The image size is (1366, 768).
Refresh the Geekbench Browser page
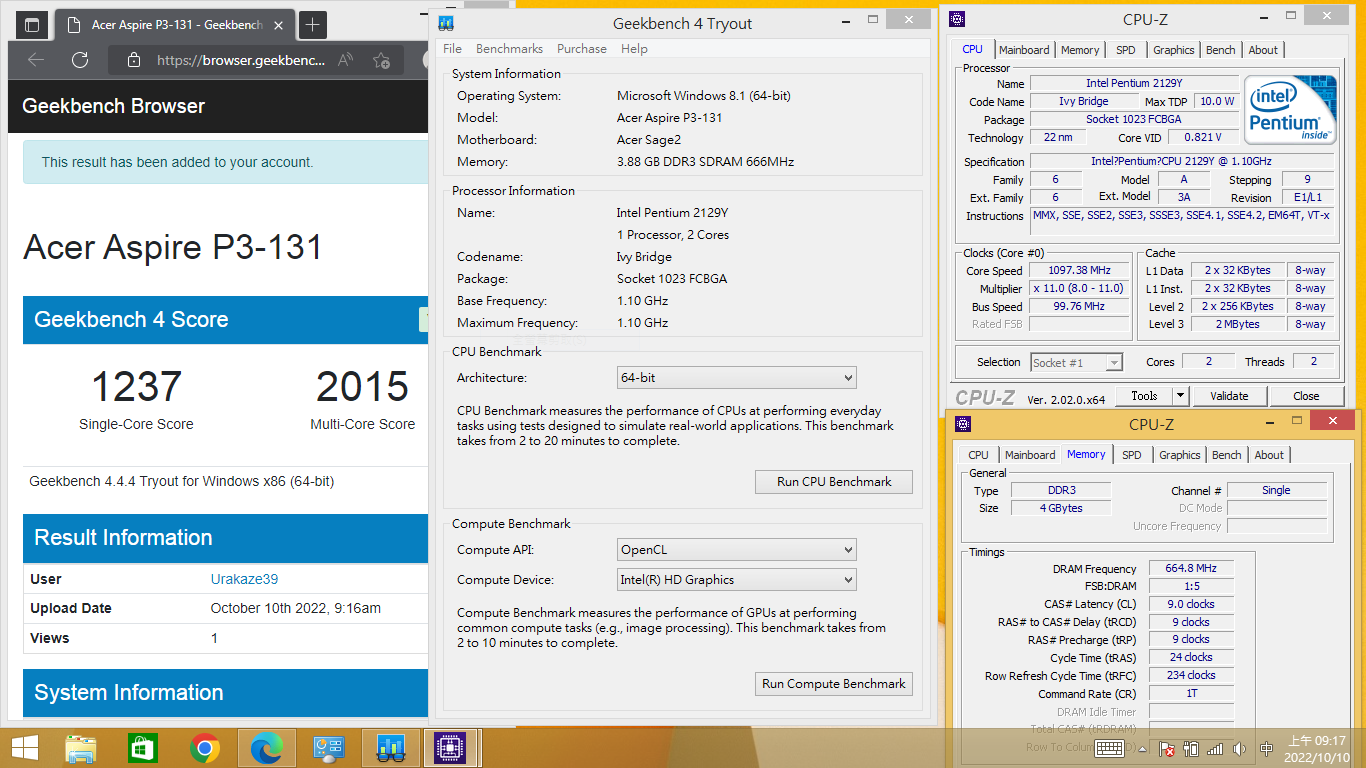80,60
